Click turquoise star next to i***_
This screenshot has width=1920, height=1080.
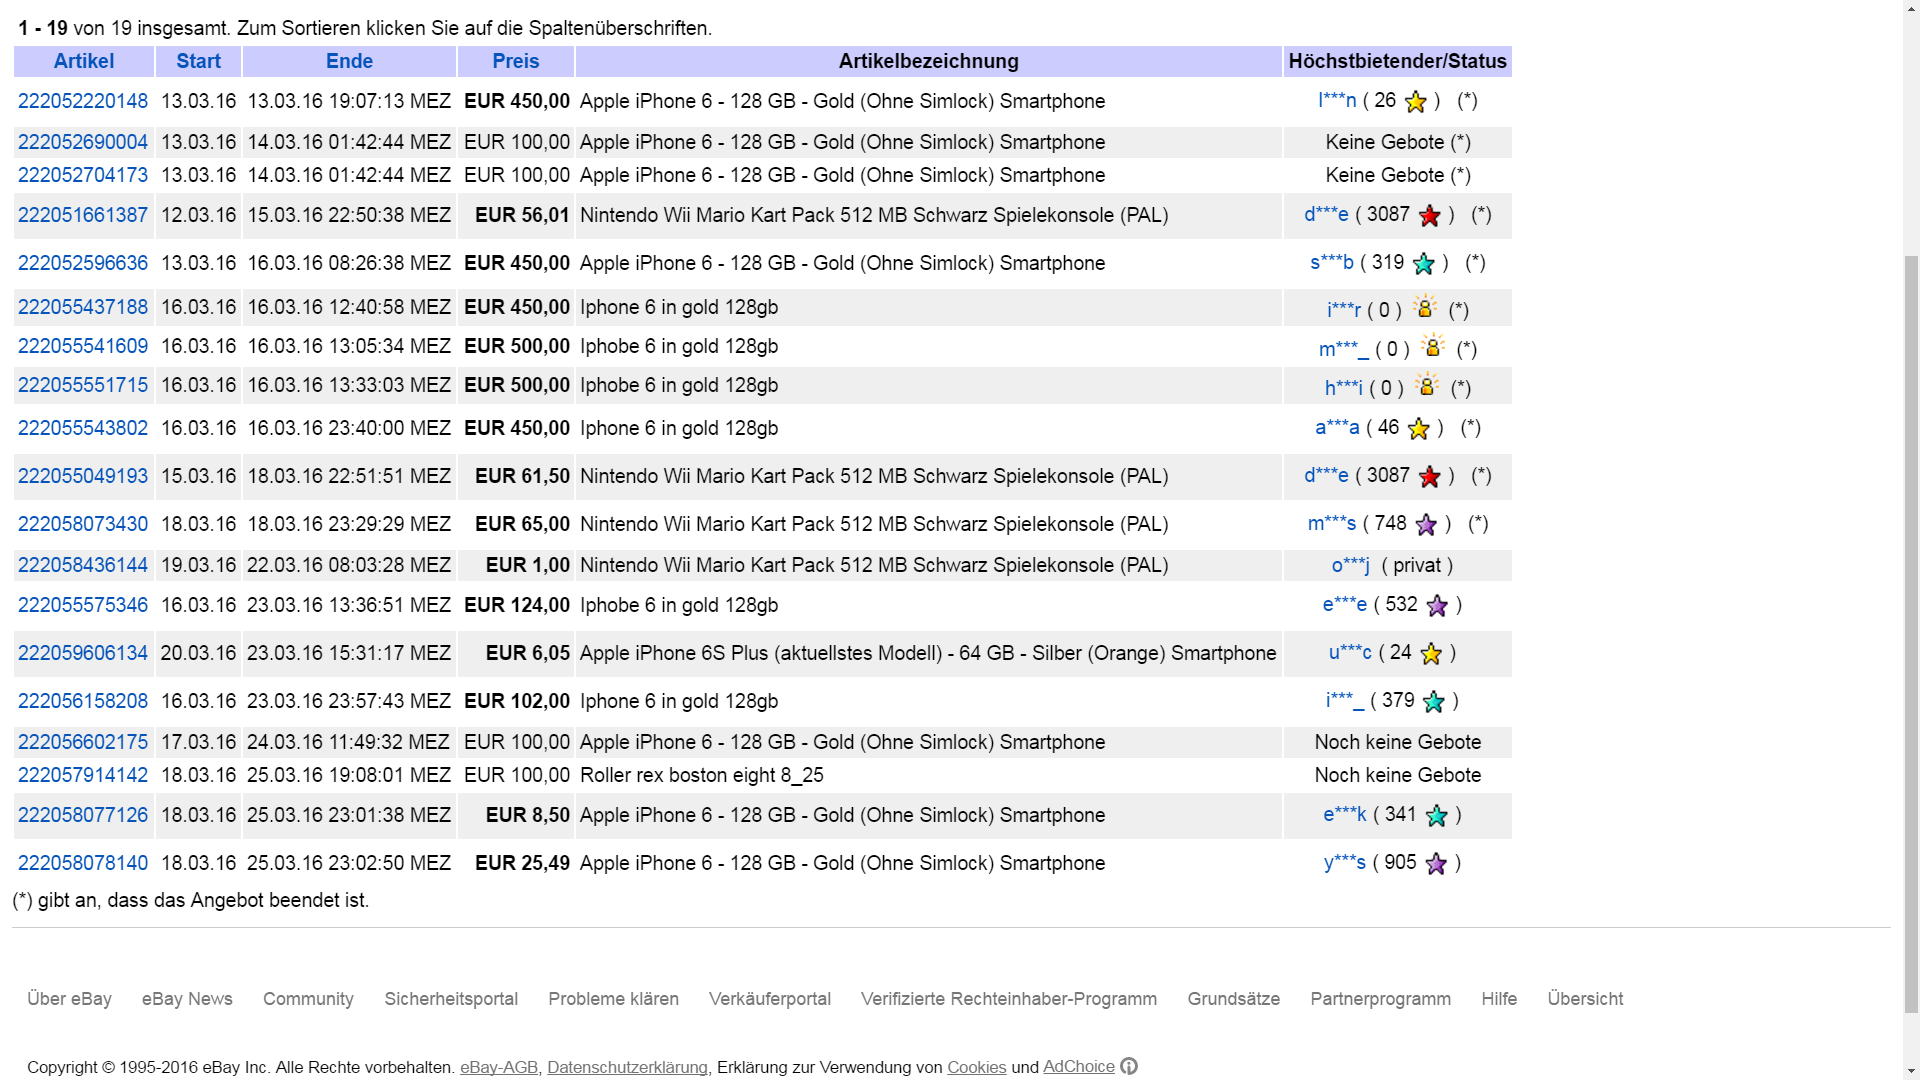pyautogui.click(x=1433, y=702)
